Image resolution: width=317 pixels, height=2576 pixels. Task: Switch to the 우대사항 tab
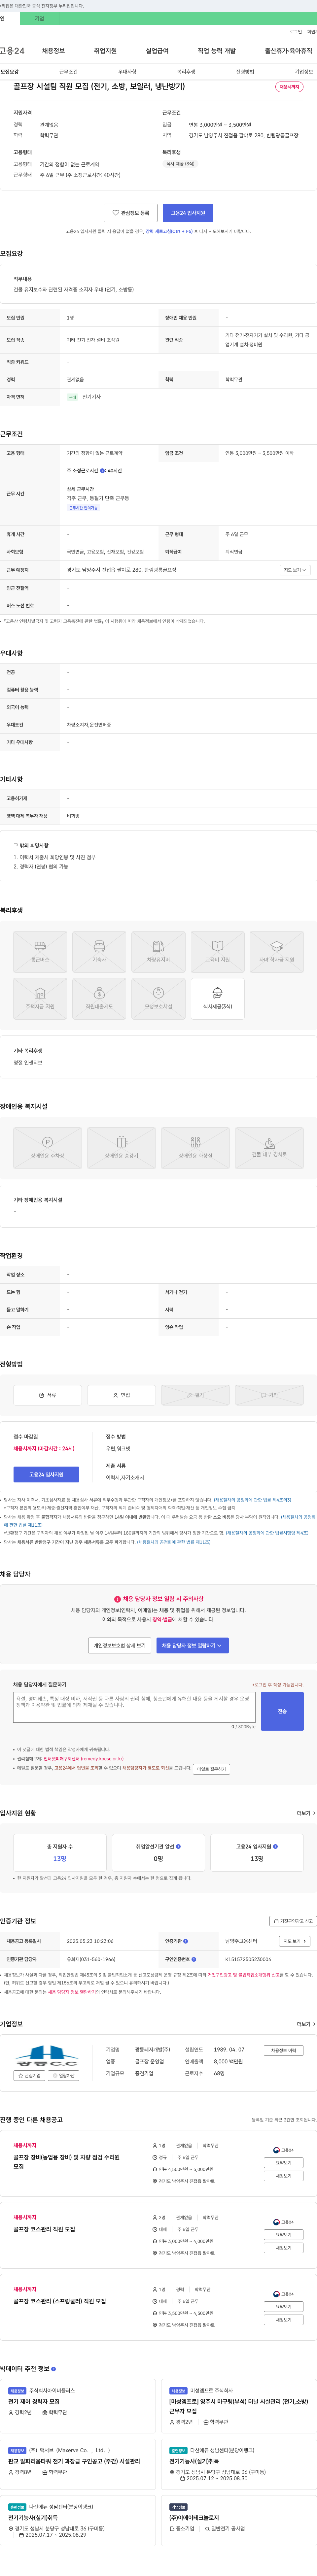(x=127, y=72)
